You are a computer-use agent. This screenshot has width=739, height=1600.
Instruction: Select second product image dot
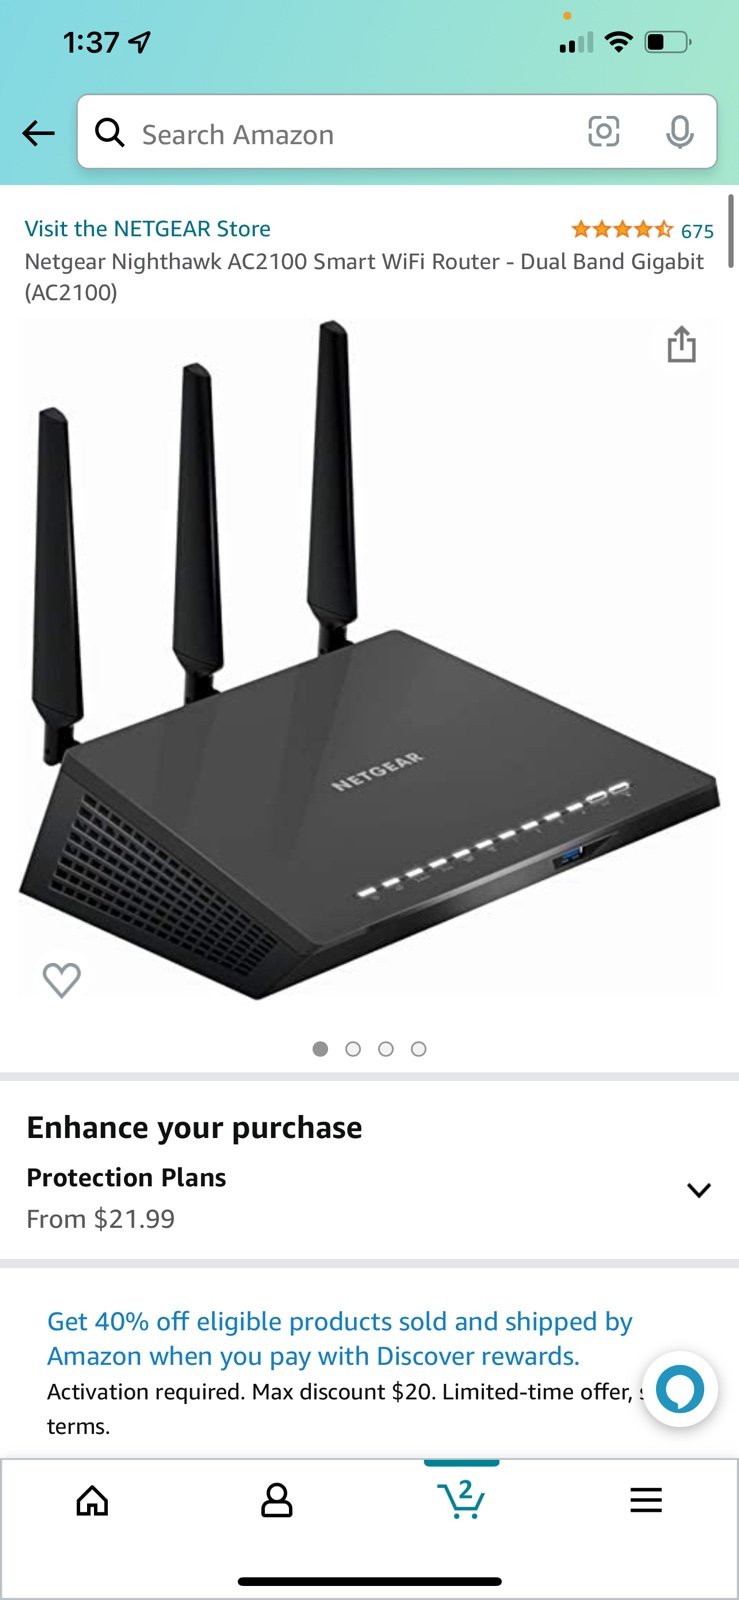pyautogui.click(x=353, y=1049)
